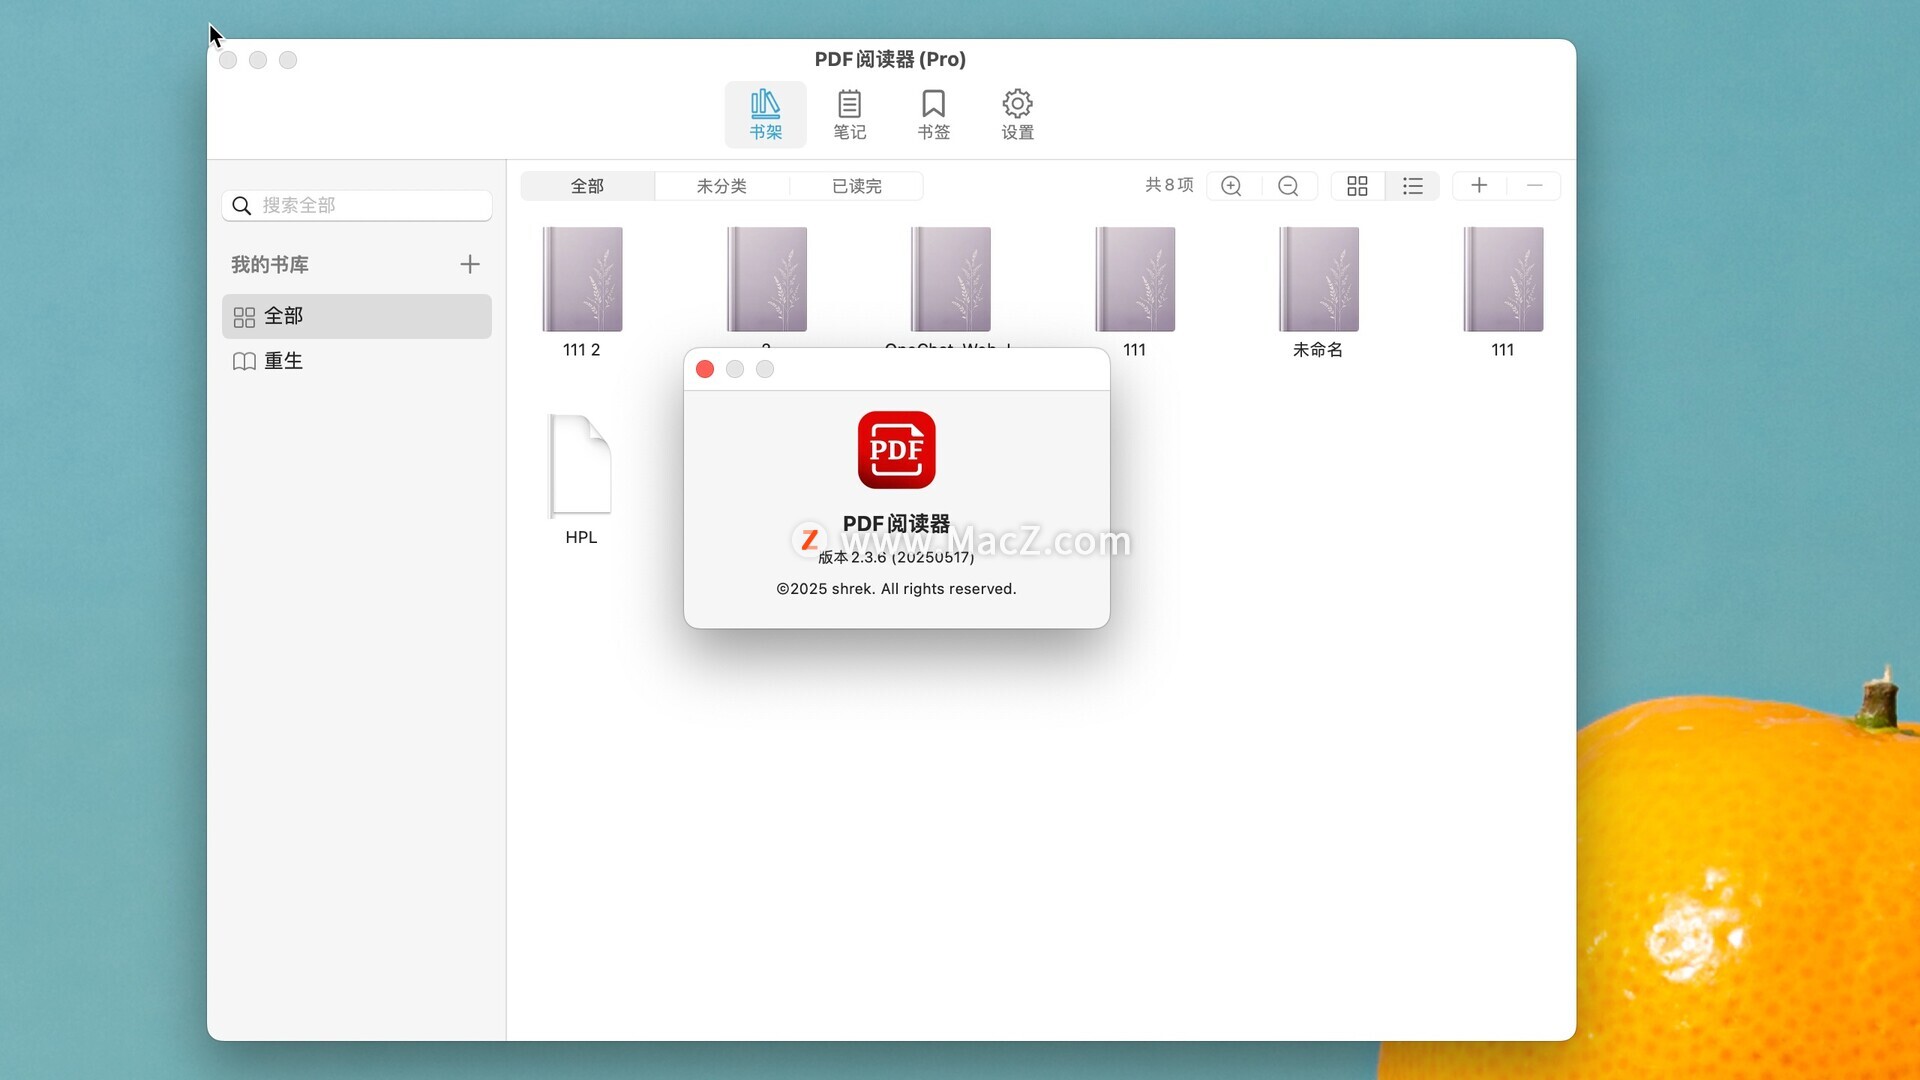
Task: Click the red PDF app icon in About dialog
Action: 897,450
